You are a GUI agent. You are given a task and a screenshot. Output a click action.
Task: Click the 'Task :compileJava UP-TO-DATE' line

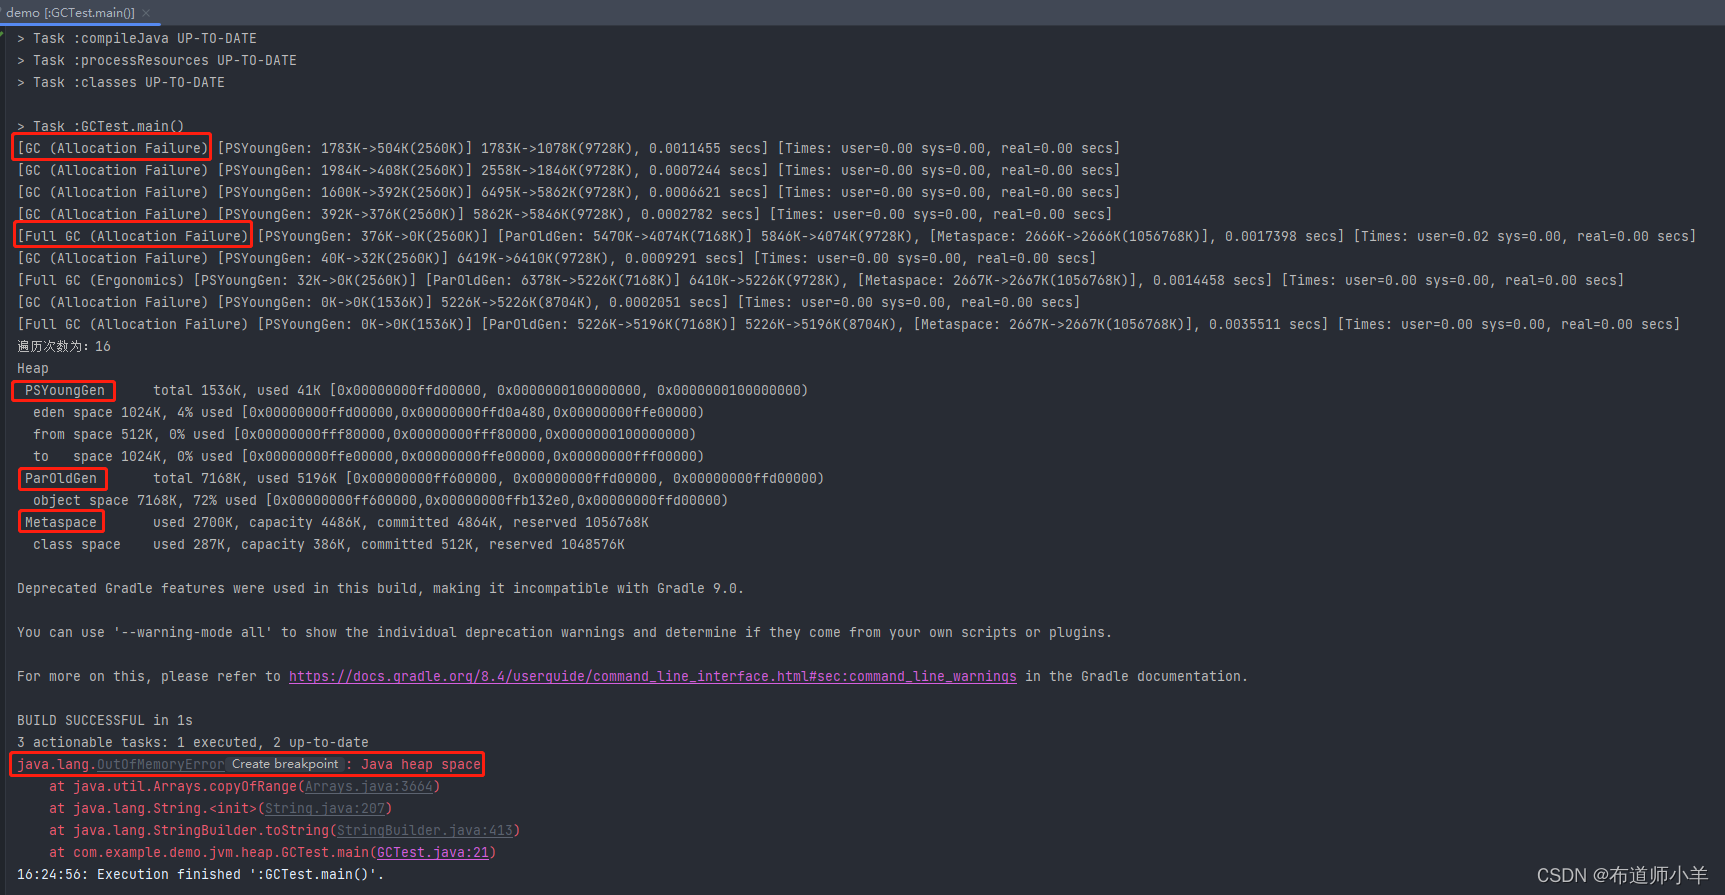click(137, 39)
